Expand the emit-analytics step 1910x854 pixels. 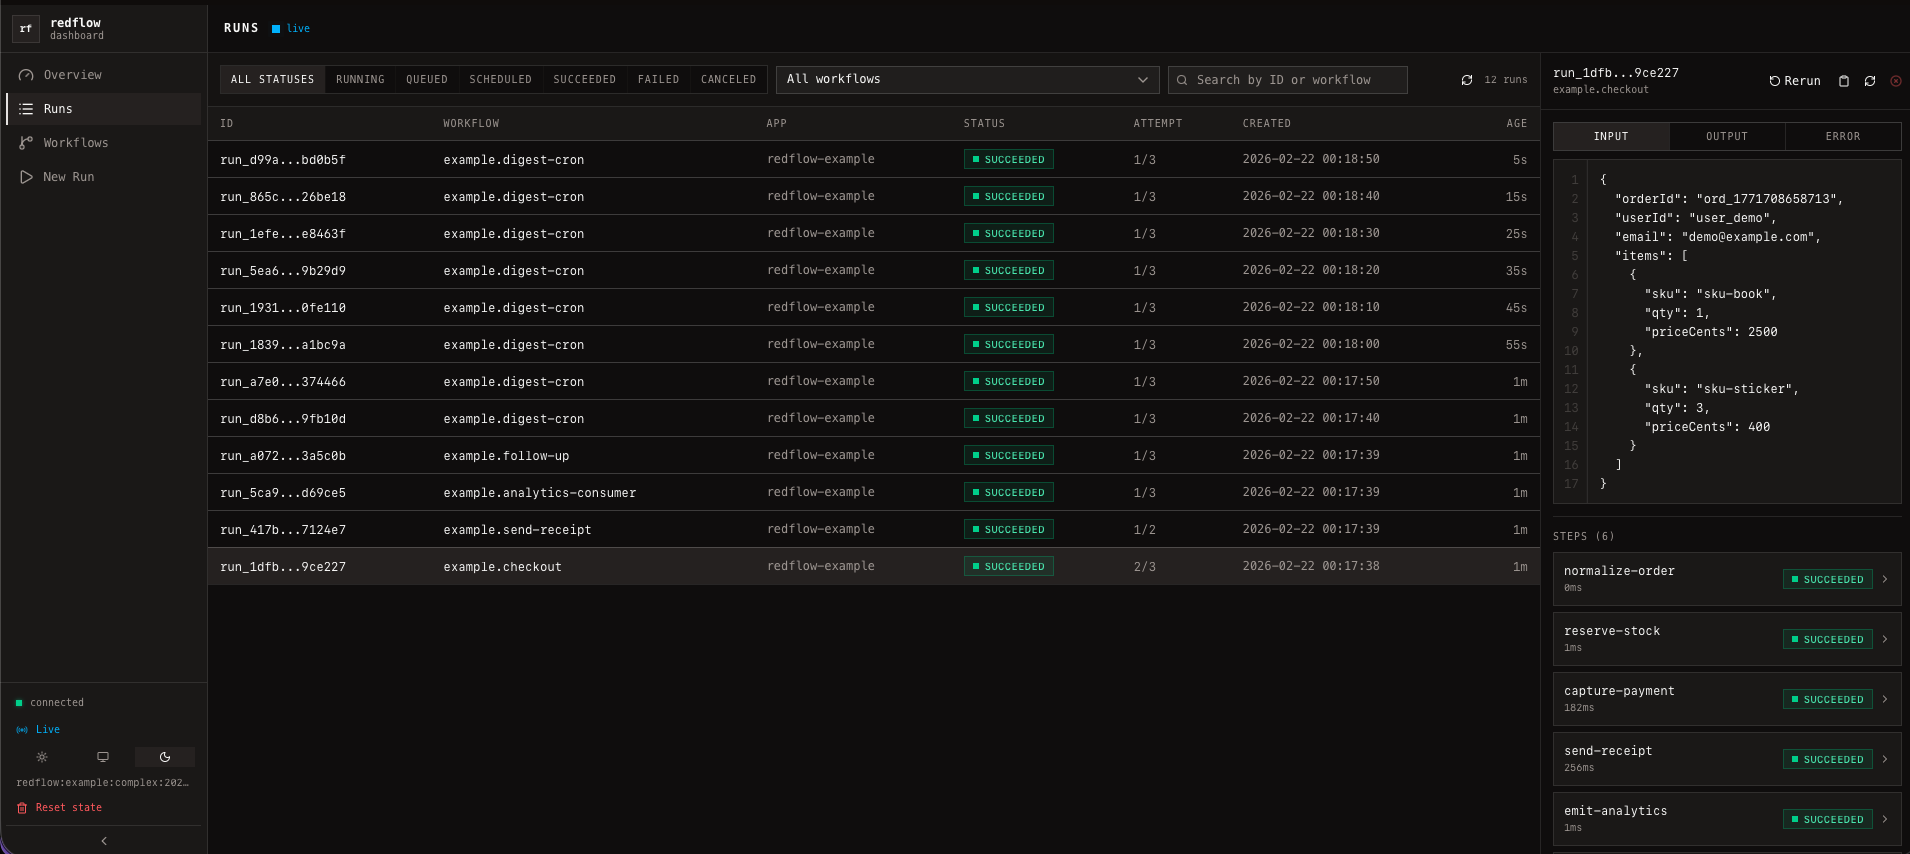coord(1727,819)
